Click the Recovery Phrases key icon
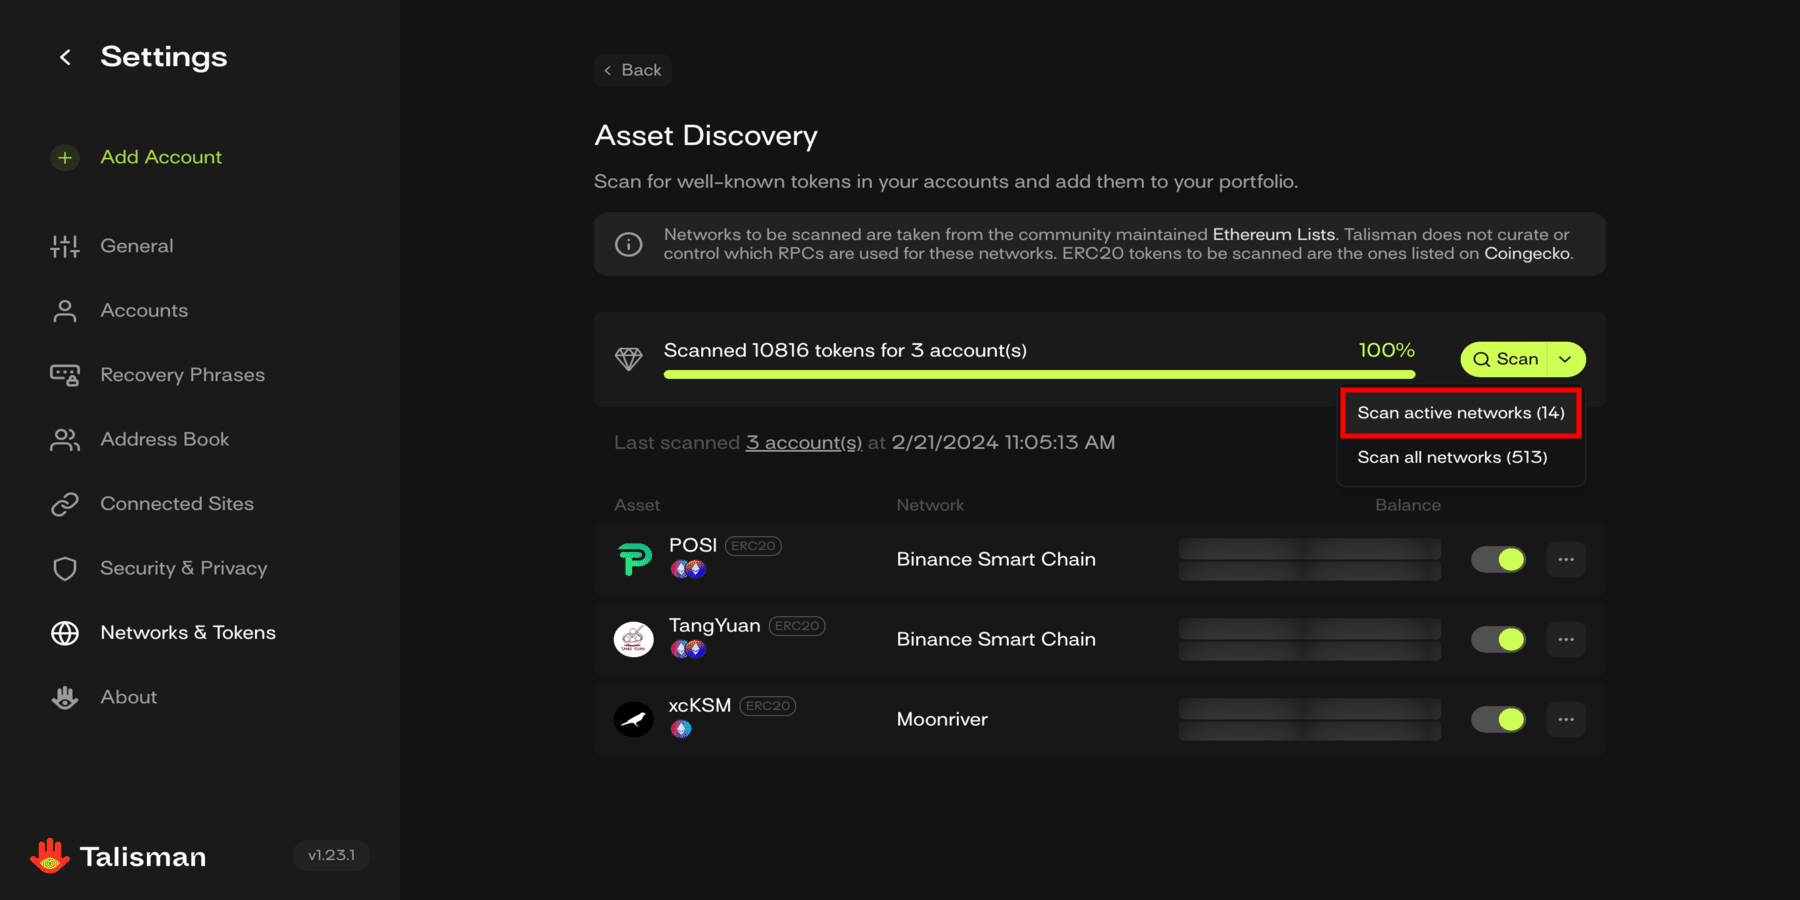The height and width of the screenshot is (900, 1800). pos(65,375)
